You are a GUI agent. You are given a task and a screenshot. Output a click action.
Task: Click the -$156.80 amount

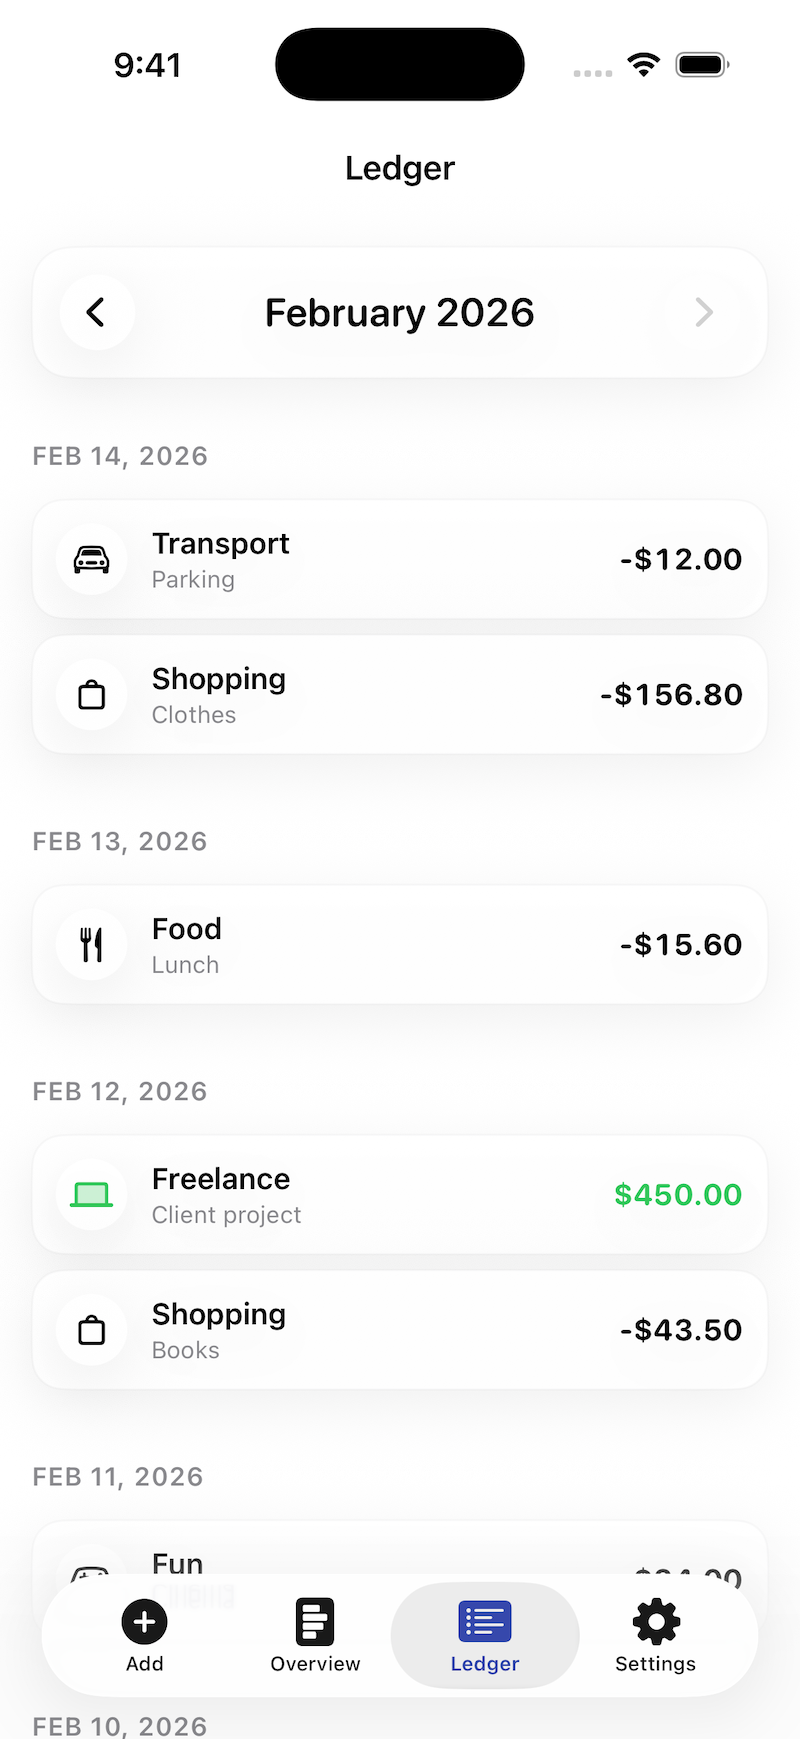point(671,695)
